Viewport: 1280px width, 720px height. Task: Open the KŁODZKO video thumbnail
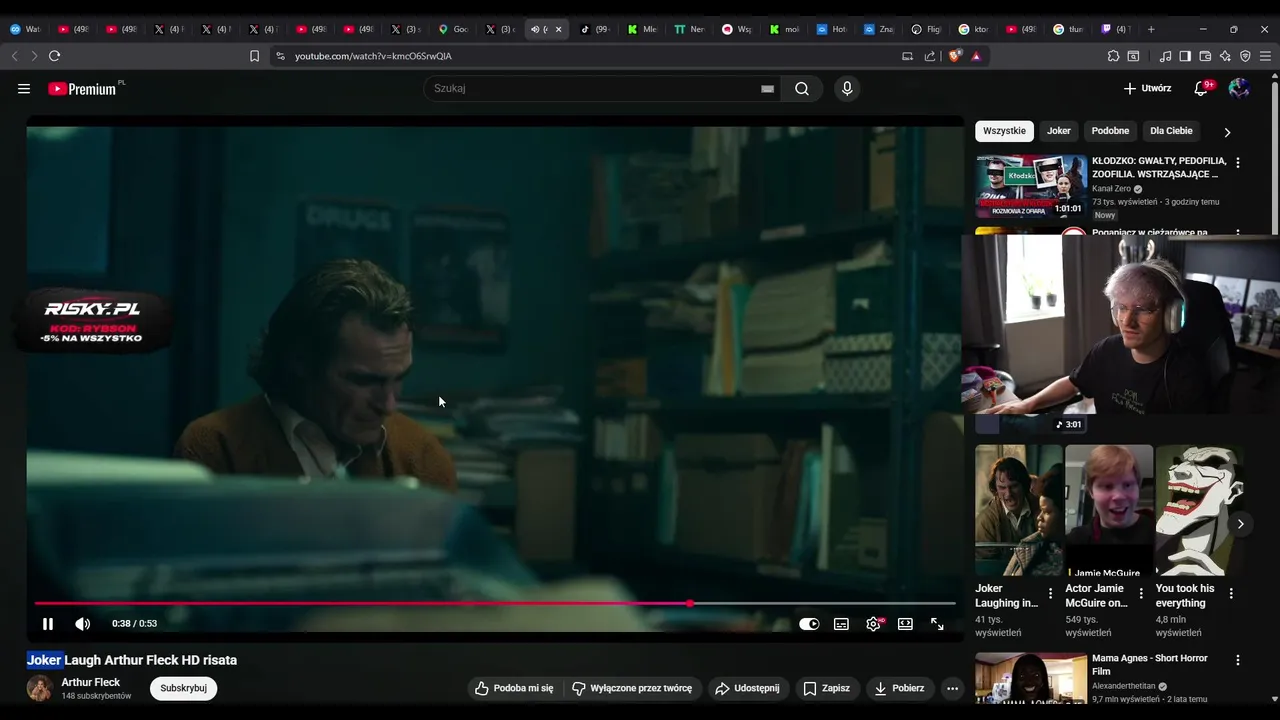coord(1031,186)
